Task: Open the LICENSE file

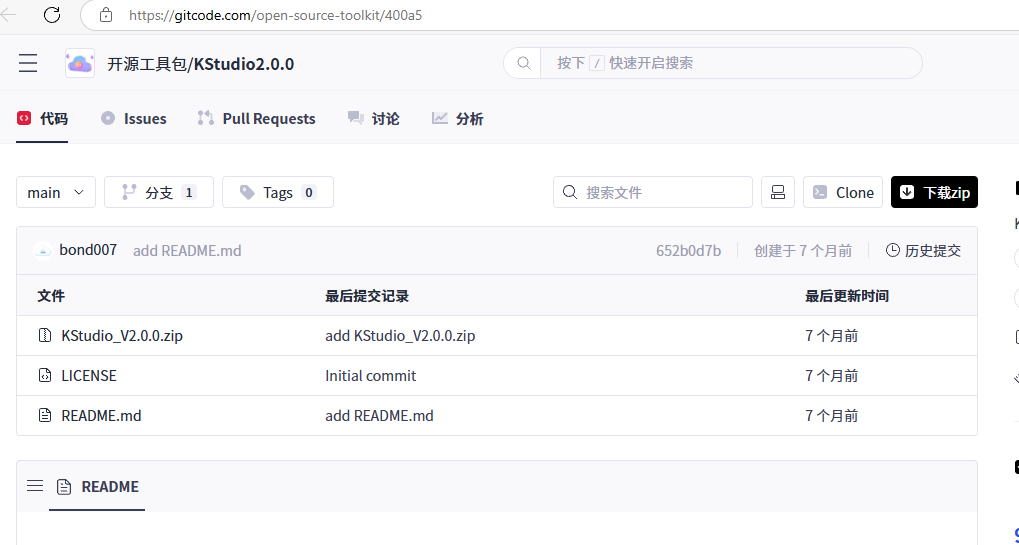Action: coord(89,375)
